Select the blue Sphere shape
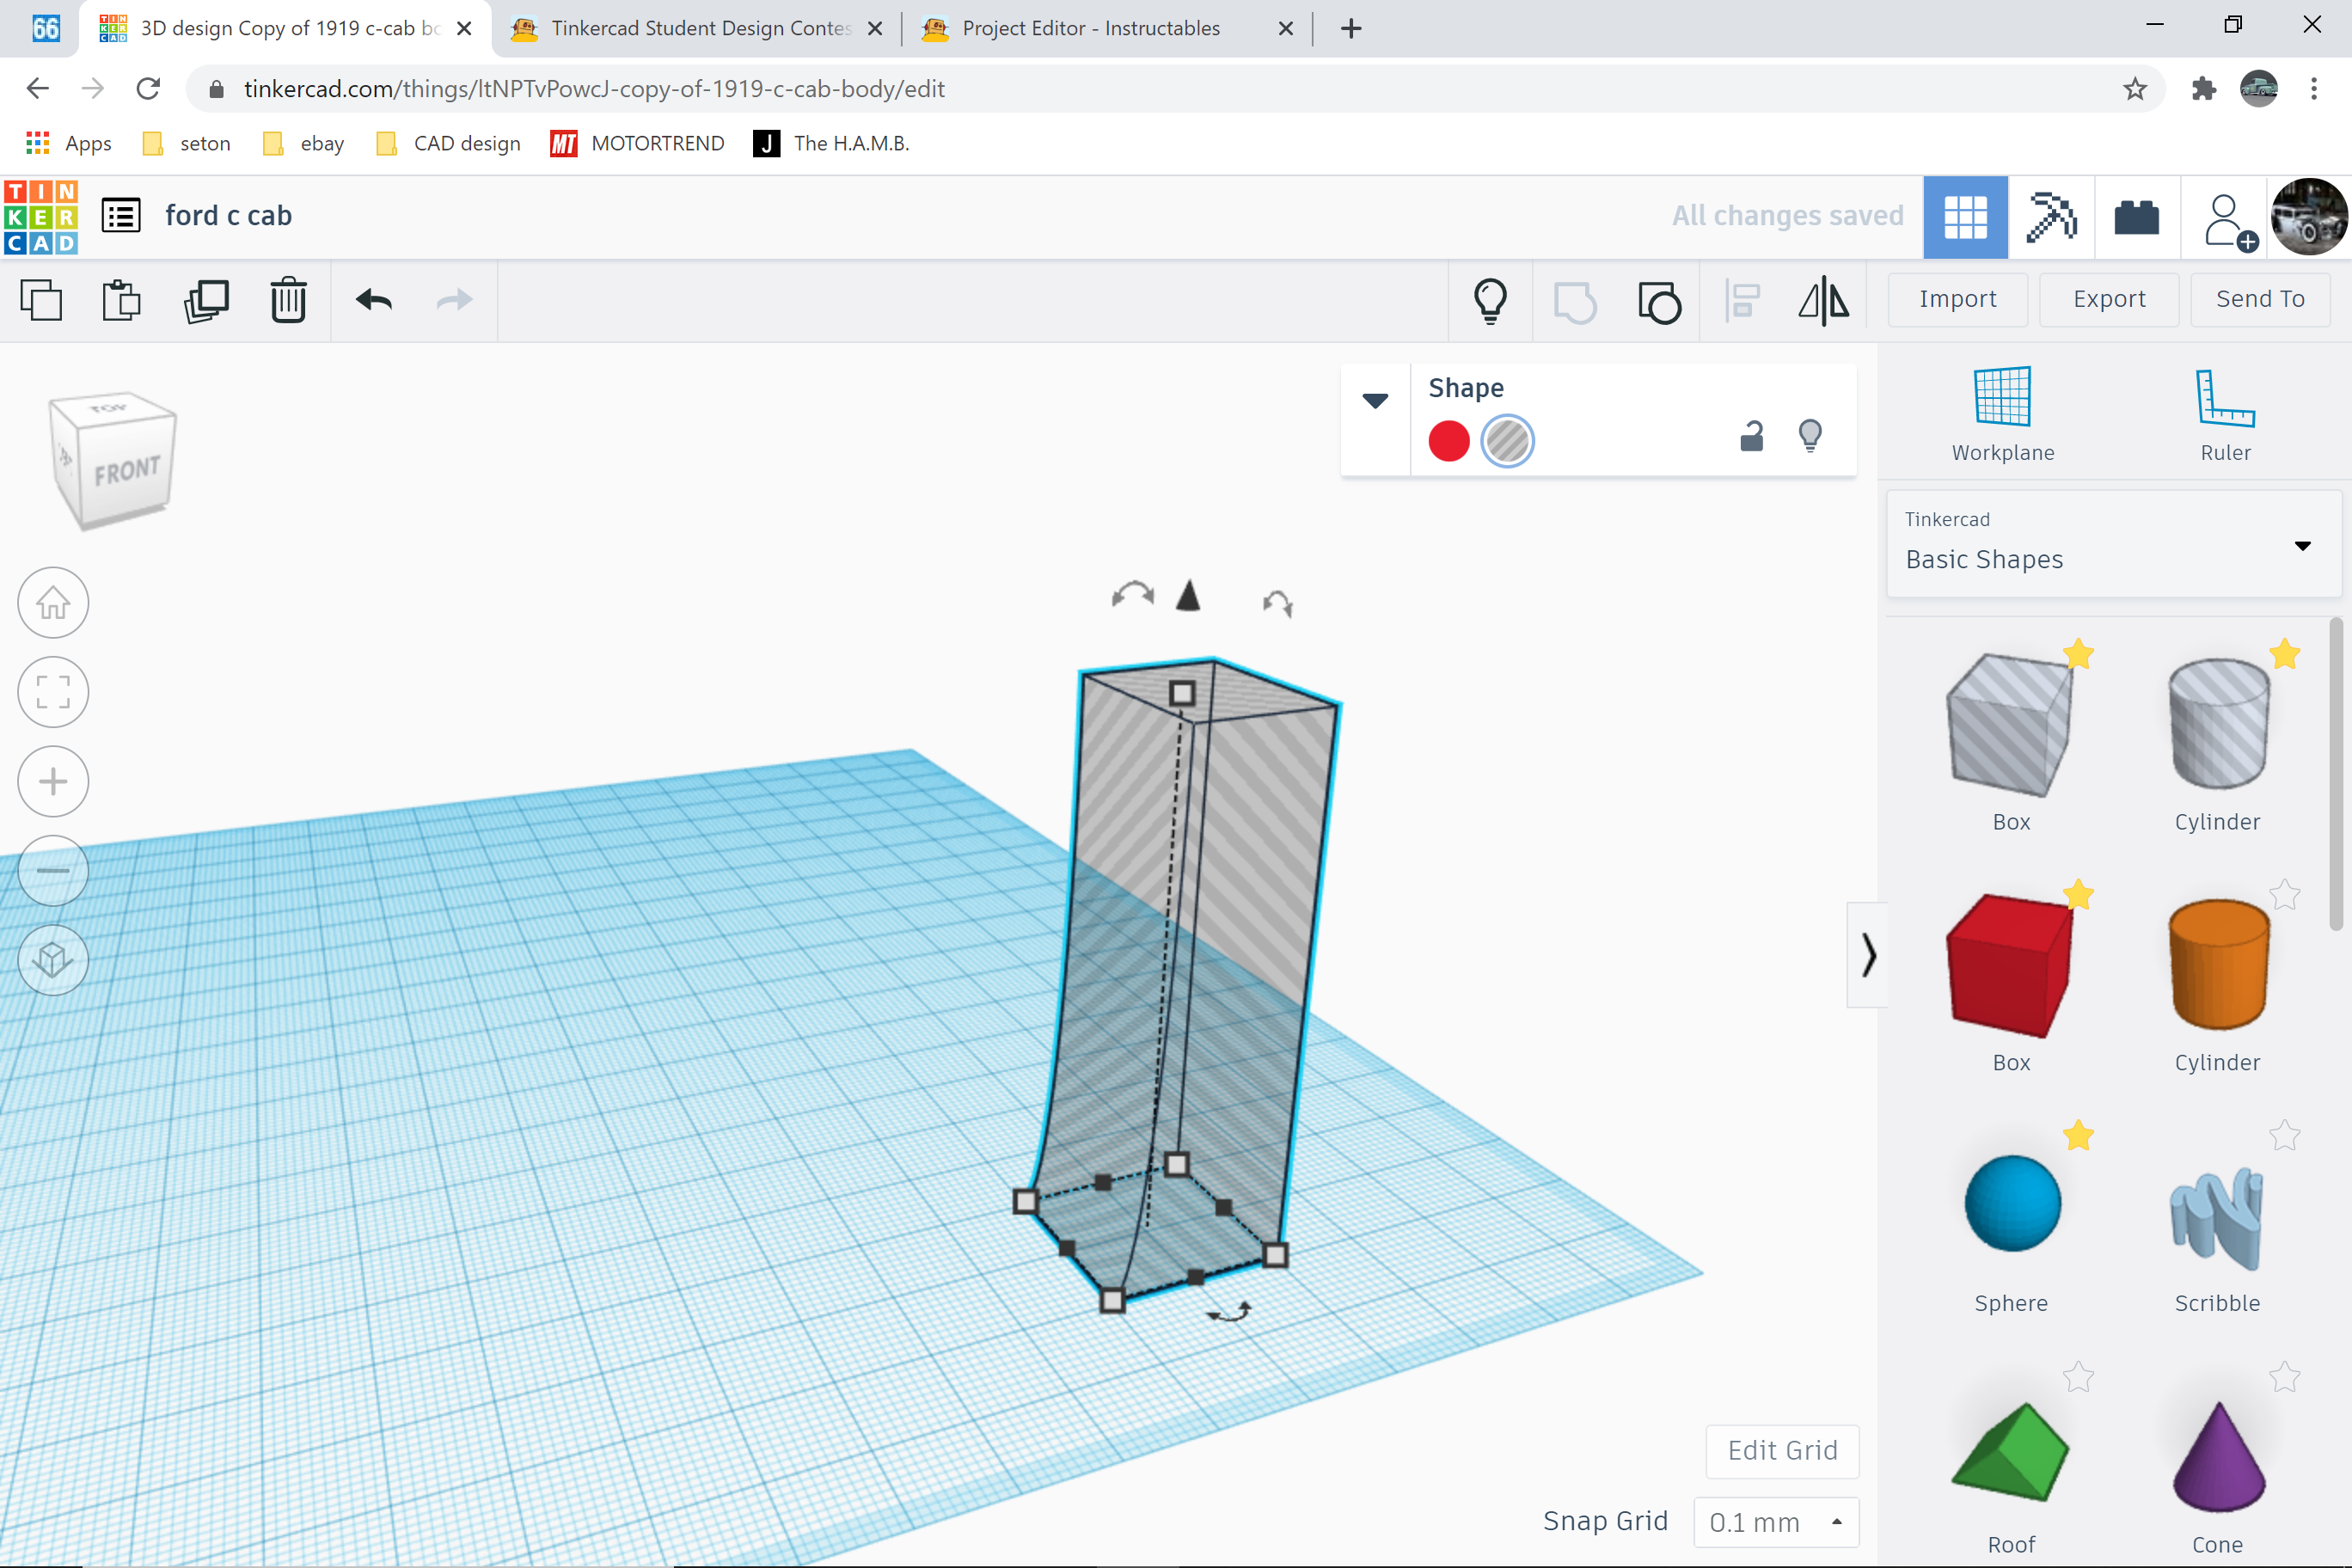Screen dimensions: 2352x1568 coord(2012,1203)
